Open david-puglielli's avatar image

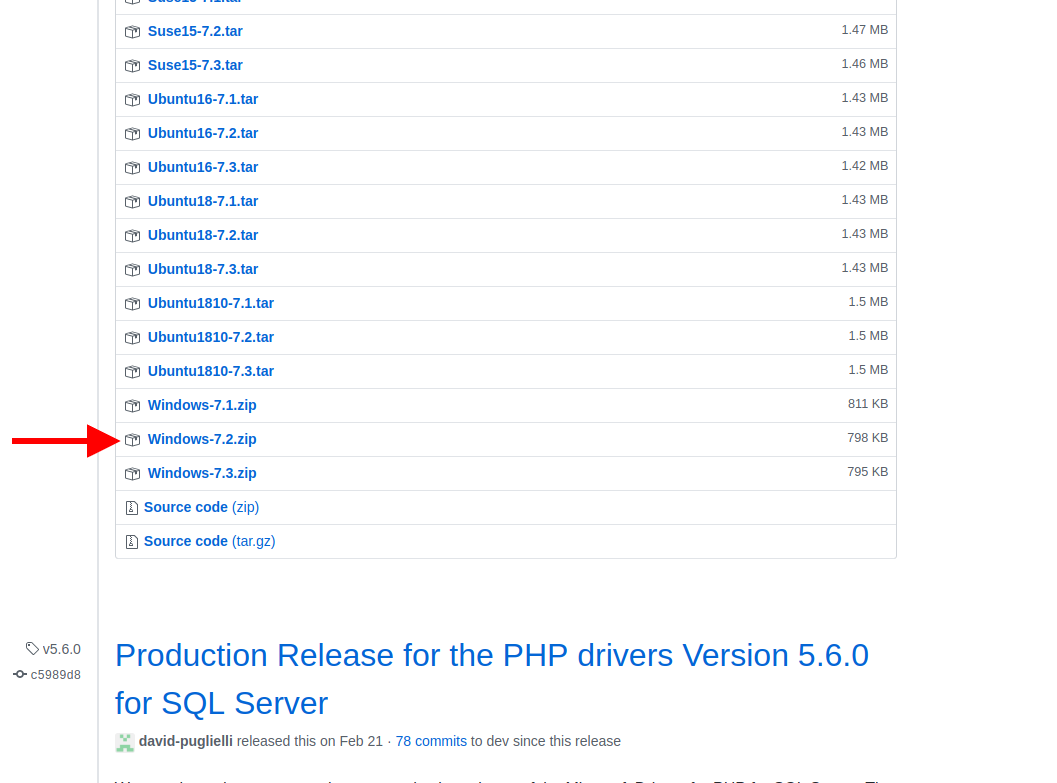point(125,742)
